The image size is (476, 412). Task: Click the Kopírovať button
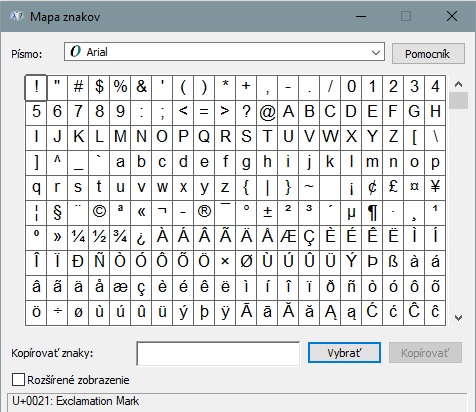click(x=425, y=353)
